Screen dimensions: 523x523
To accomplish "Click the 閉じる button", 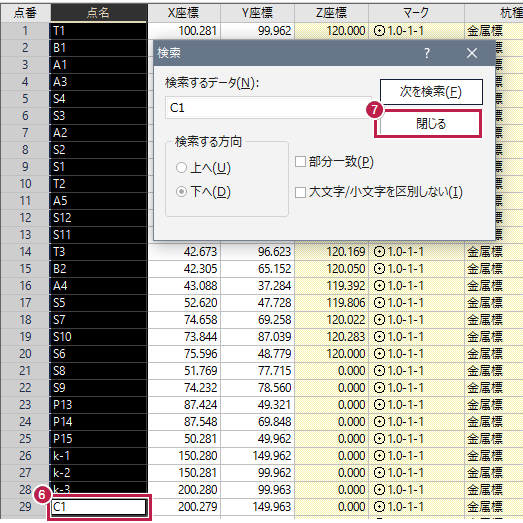I will 431,124.
